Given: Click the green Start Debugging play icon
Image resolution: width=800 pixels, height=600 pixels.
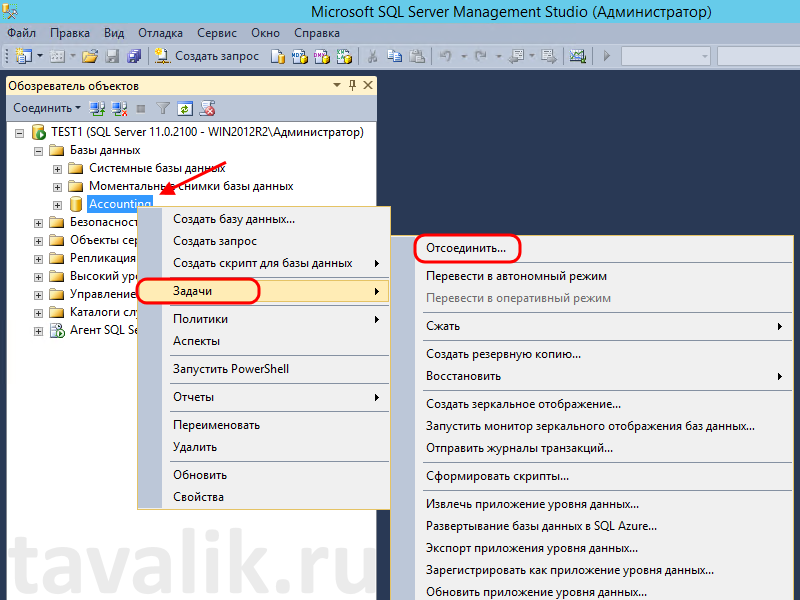Looking at the screenshot, I should click(607, 56).
